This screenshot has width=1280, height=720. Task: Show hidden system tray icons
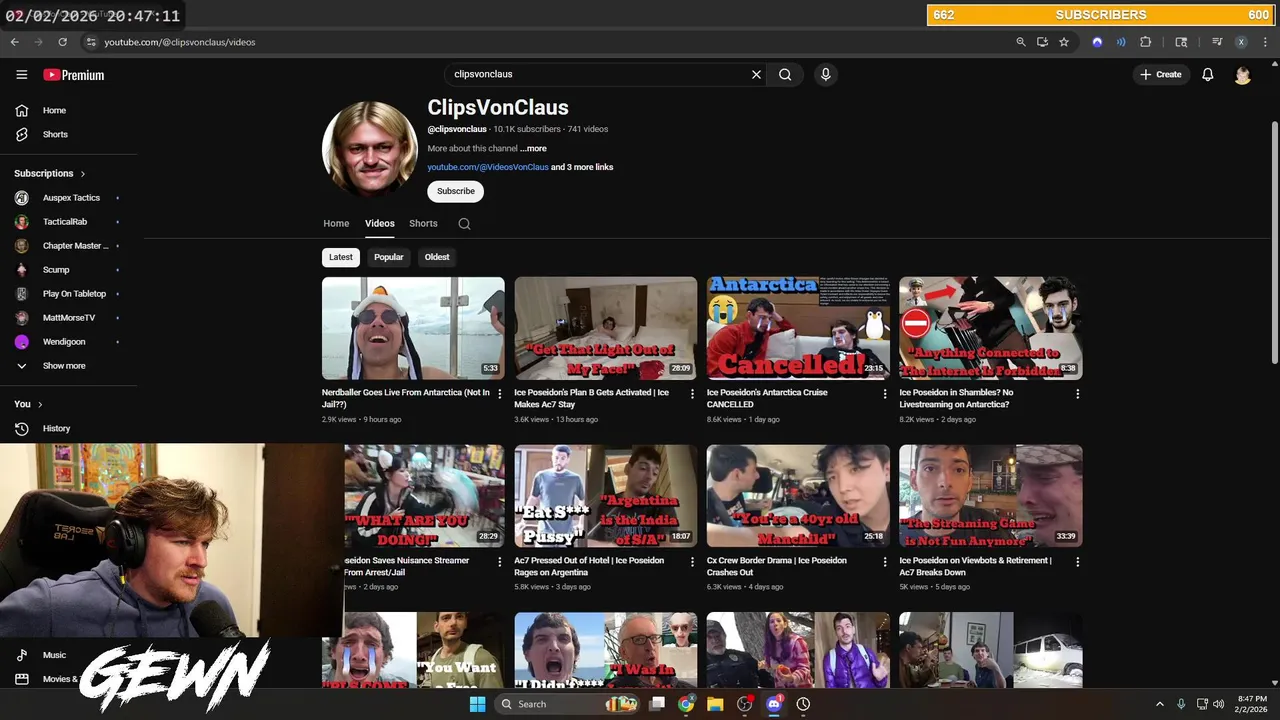coord(1160,704)
